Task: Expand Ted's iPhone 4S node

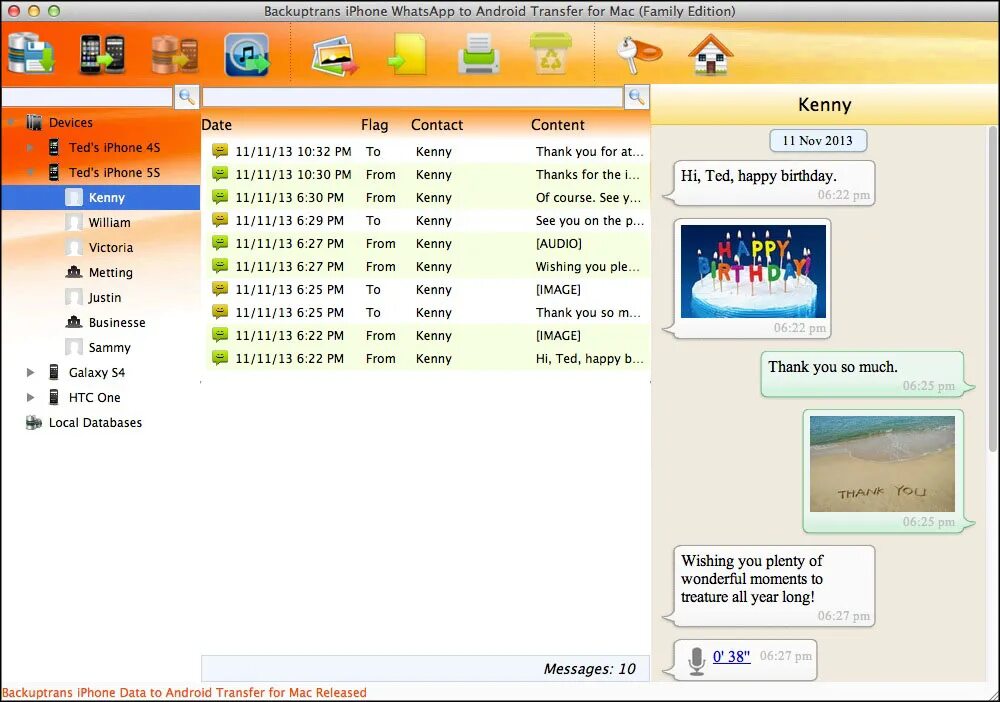Action: point(30,147)
